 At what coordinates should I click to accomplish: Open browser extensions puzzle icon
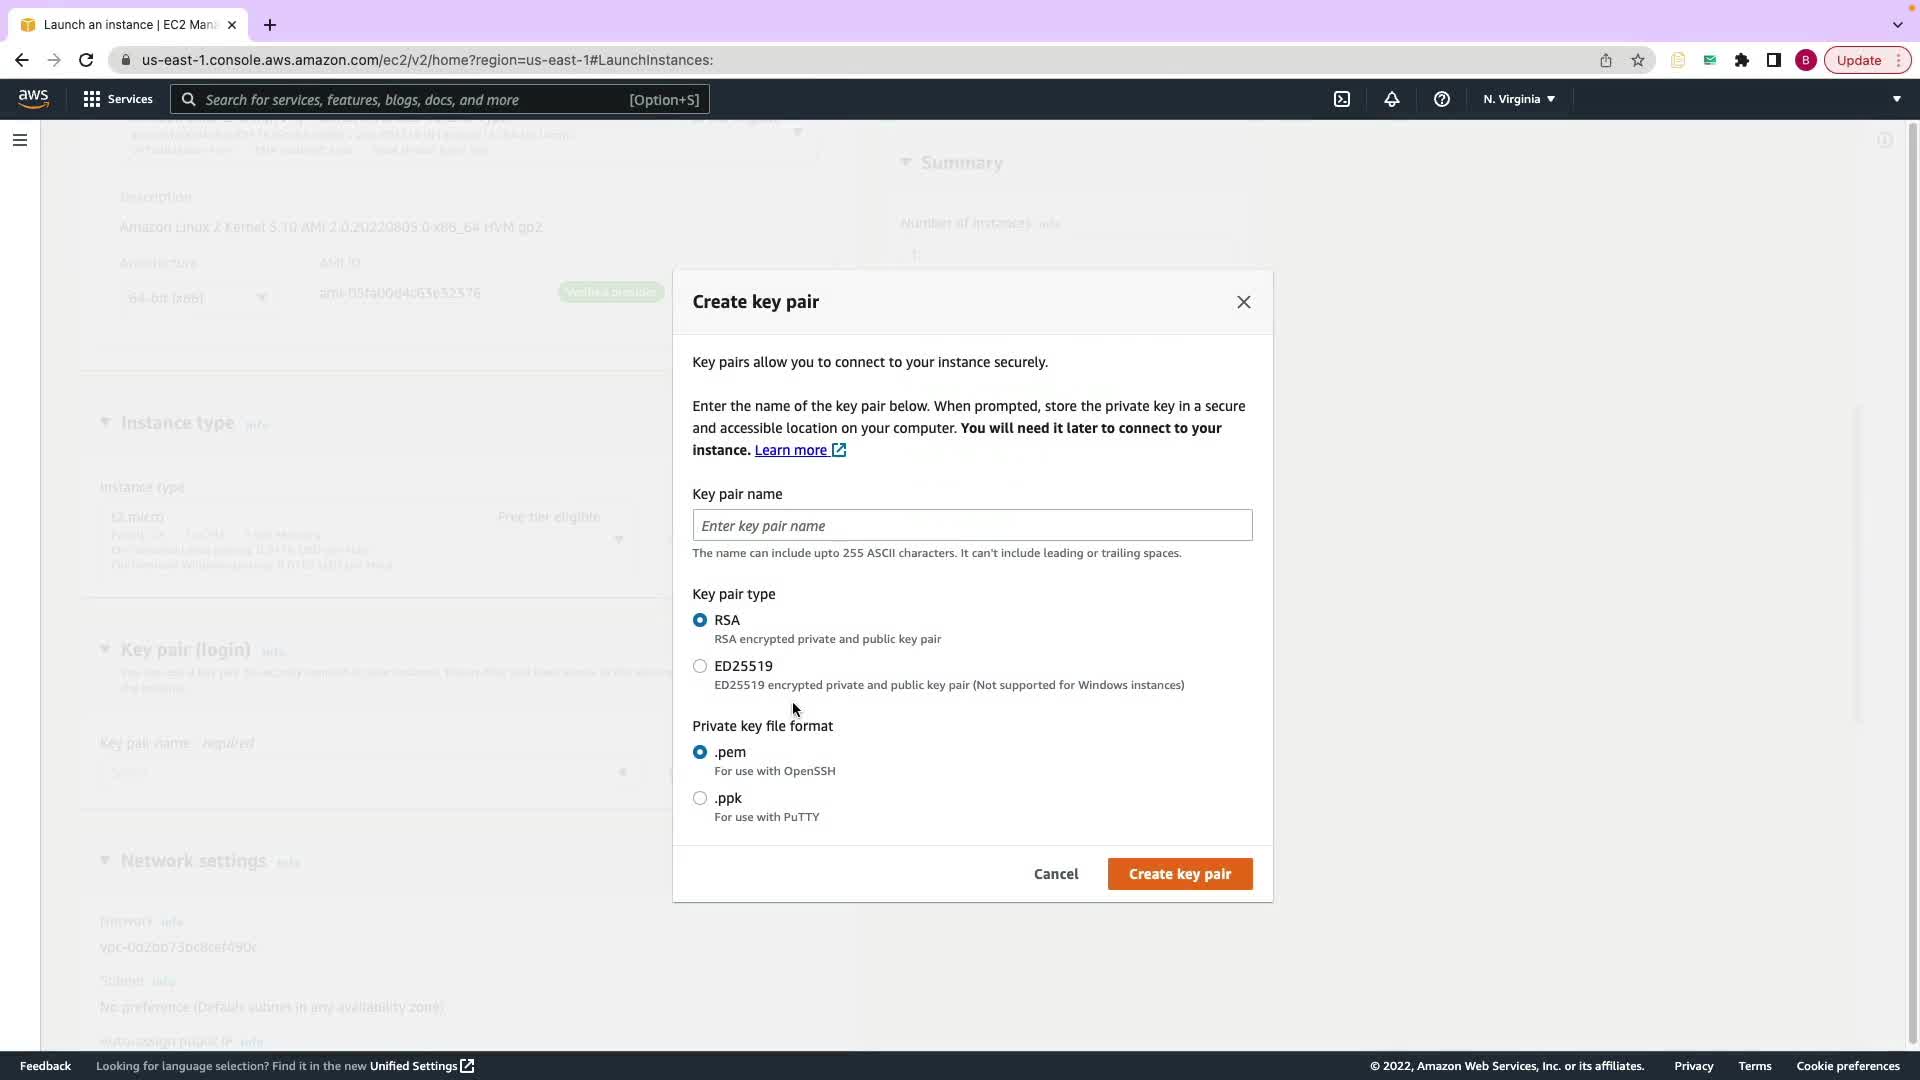pos(1741,60)
